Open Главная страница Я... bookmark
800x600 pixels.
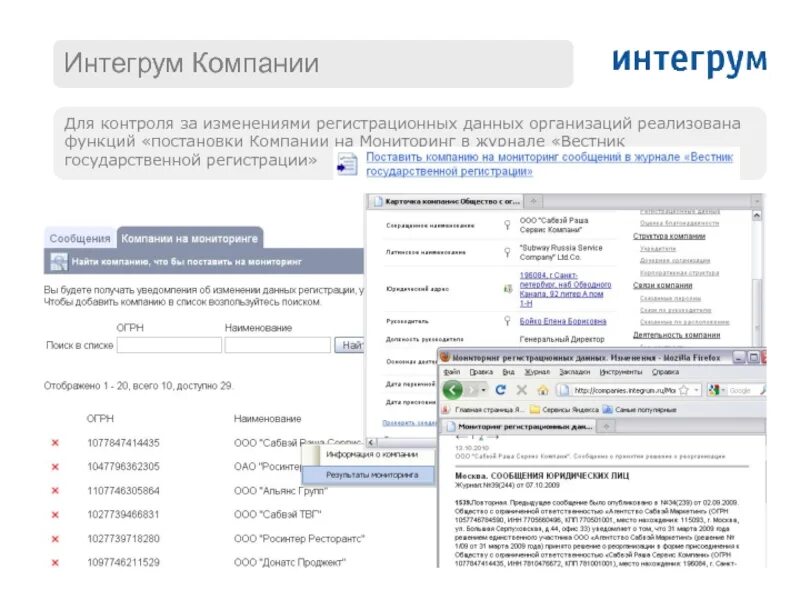[x=483, y=410]
